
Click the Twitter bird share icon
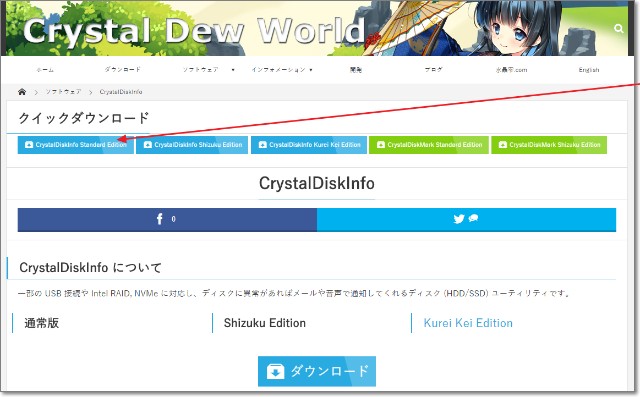pos(459,219)
